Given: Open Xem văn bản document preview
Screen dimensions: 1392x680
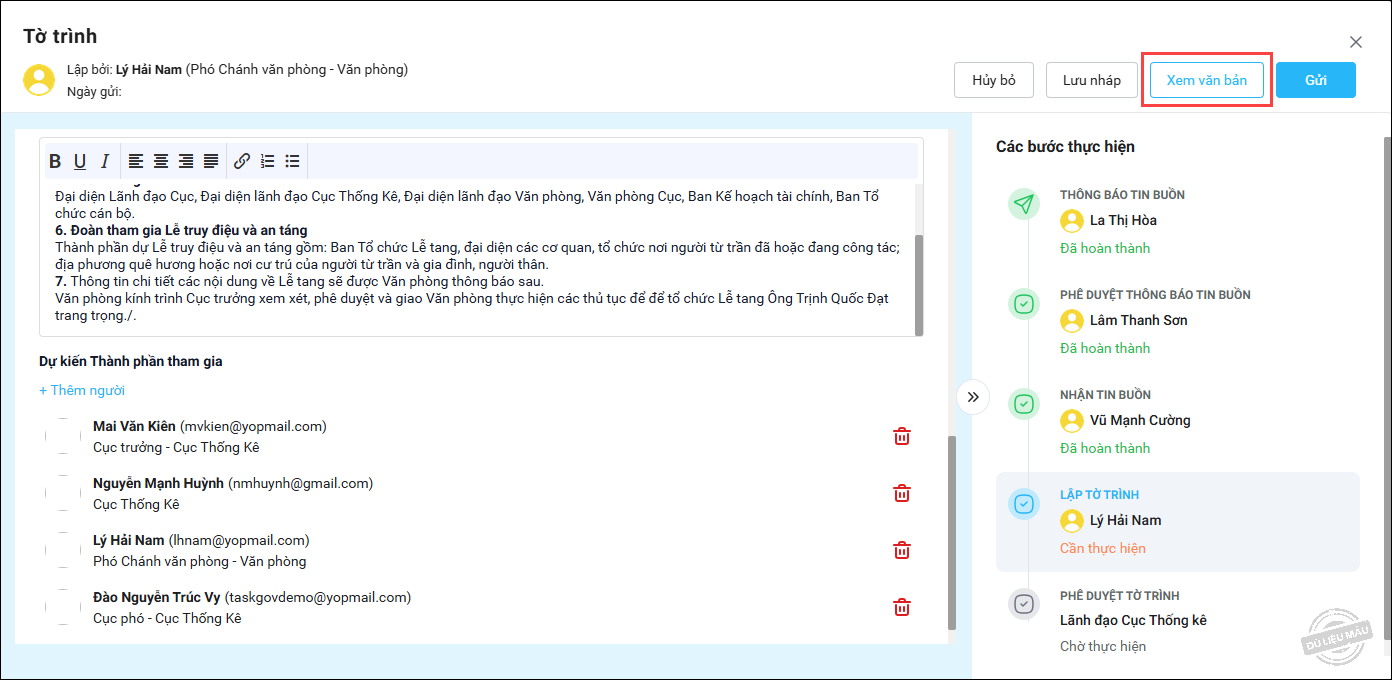Looking at the screenshot, I should tap(1206, 80).
